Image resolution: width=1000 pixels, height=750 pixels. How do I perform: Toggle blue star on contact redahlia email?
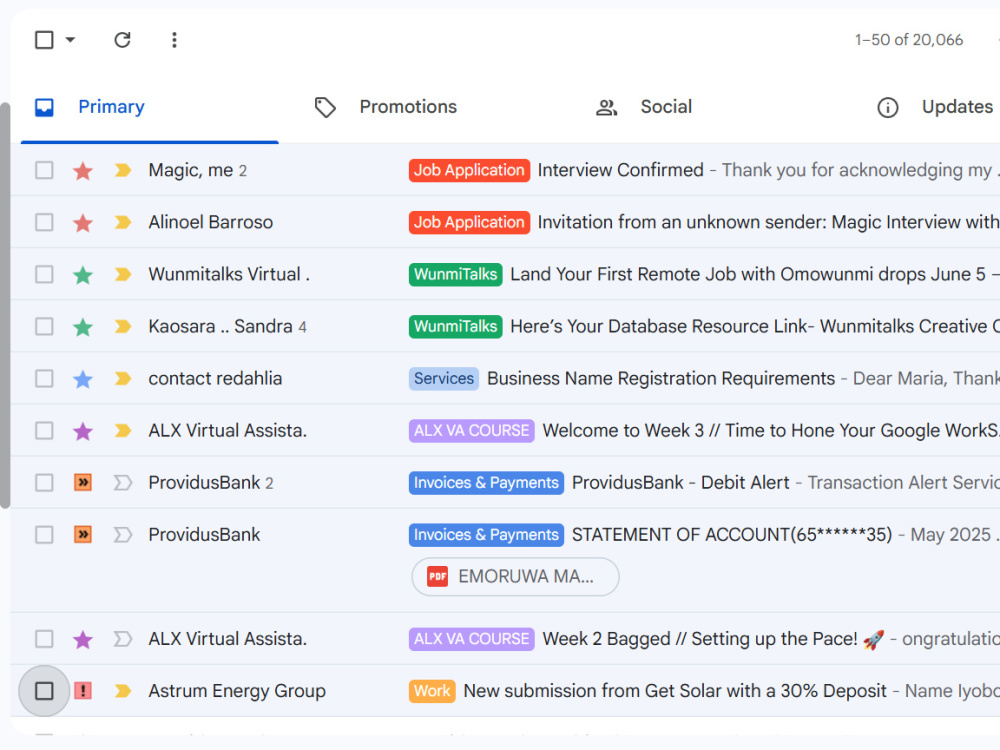tap(83, 379)
